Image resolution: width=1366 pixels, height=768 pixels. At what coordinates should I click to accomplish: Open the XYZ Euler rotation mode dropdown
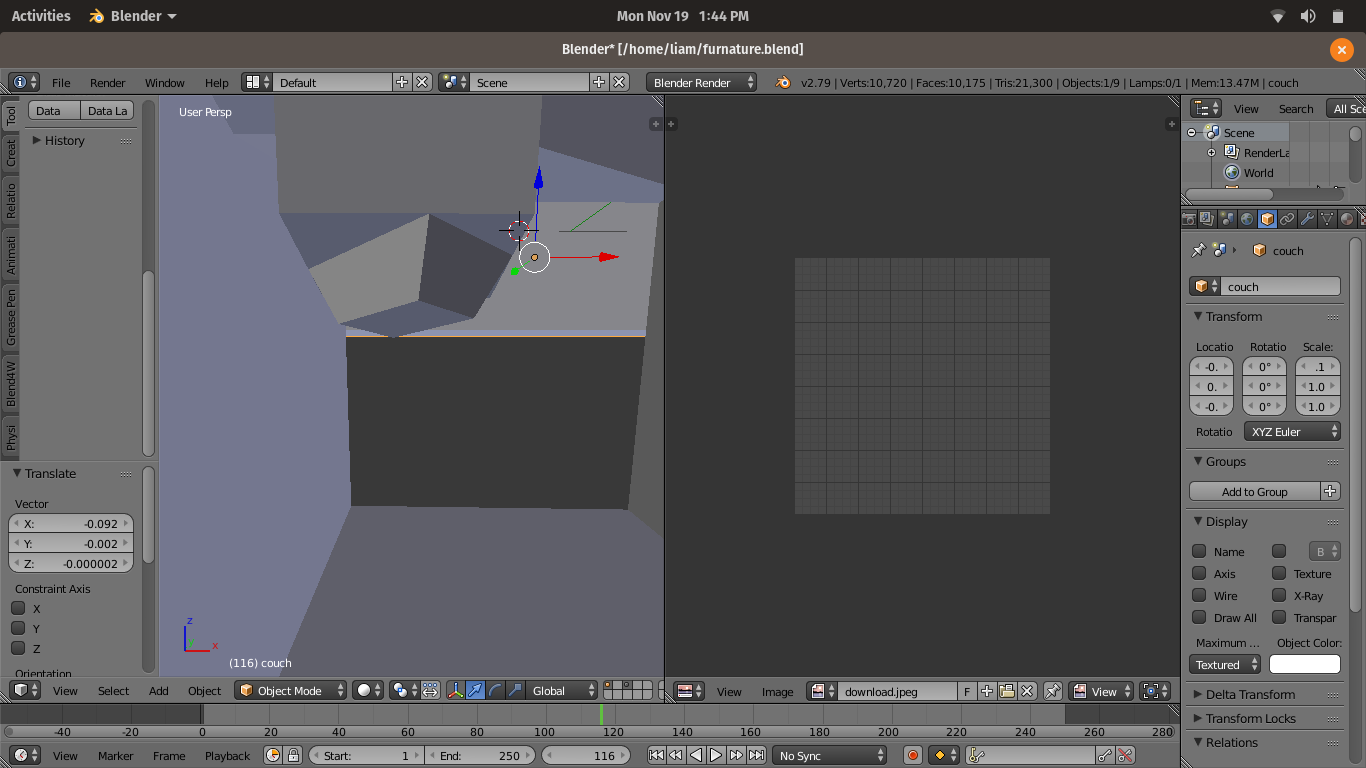point(1292,432)
